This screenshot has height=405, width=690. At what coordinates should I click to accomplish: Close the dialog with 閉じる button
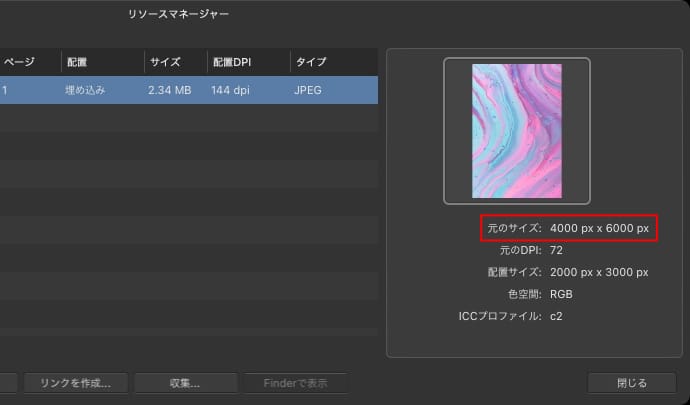[x=631, y=383]
